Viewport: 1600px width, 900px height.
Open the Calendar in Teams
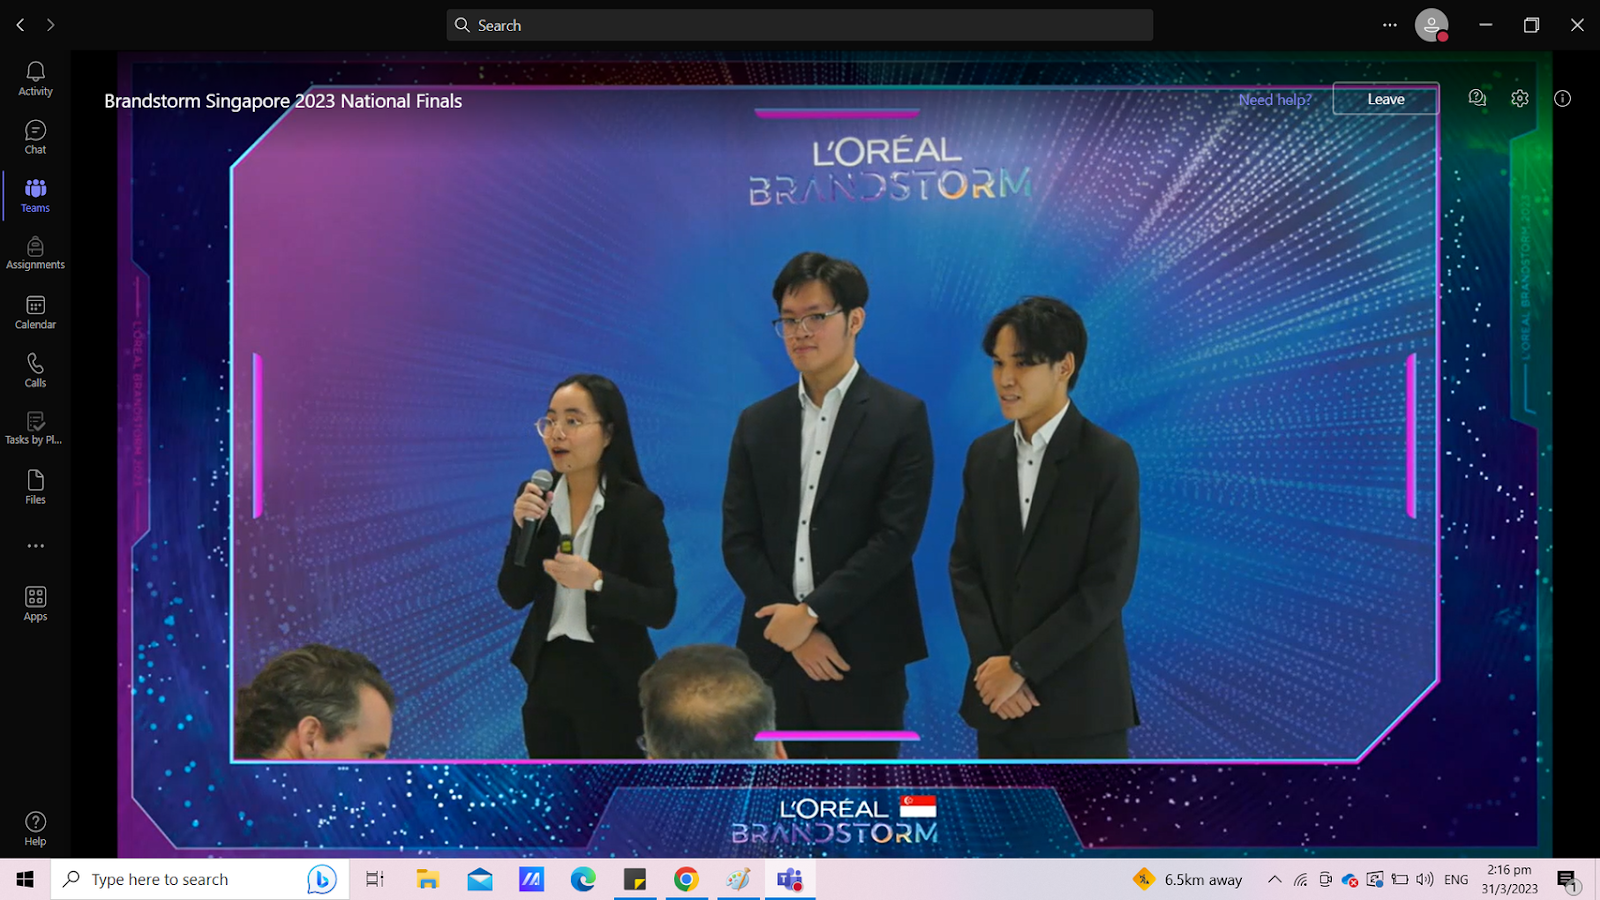pos(35,312)
